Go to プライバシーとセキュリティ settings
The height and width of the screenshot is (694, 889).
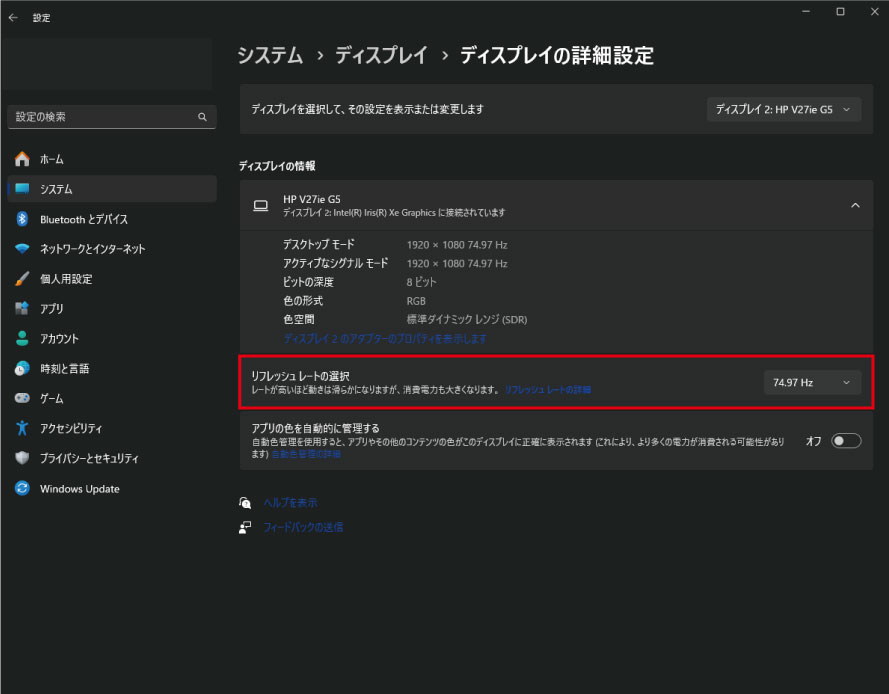(x=88, y=459)
